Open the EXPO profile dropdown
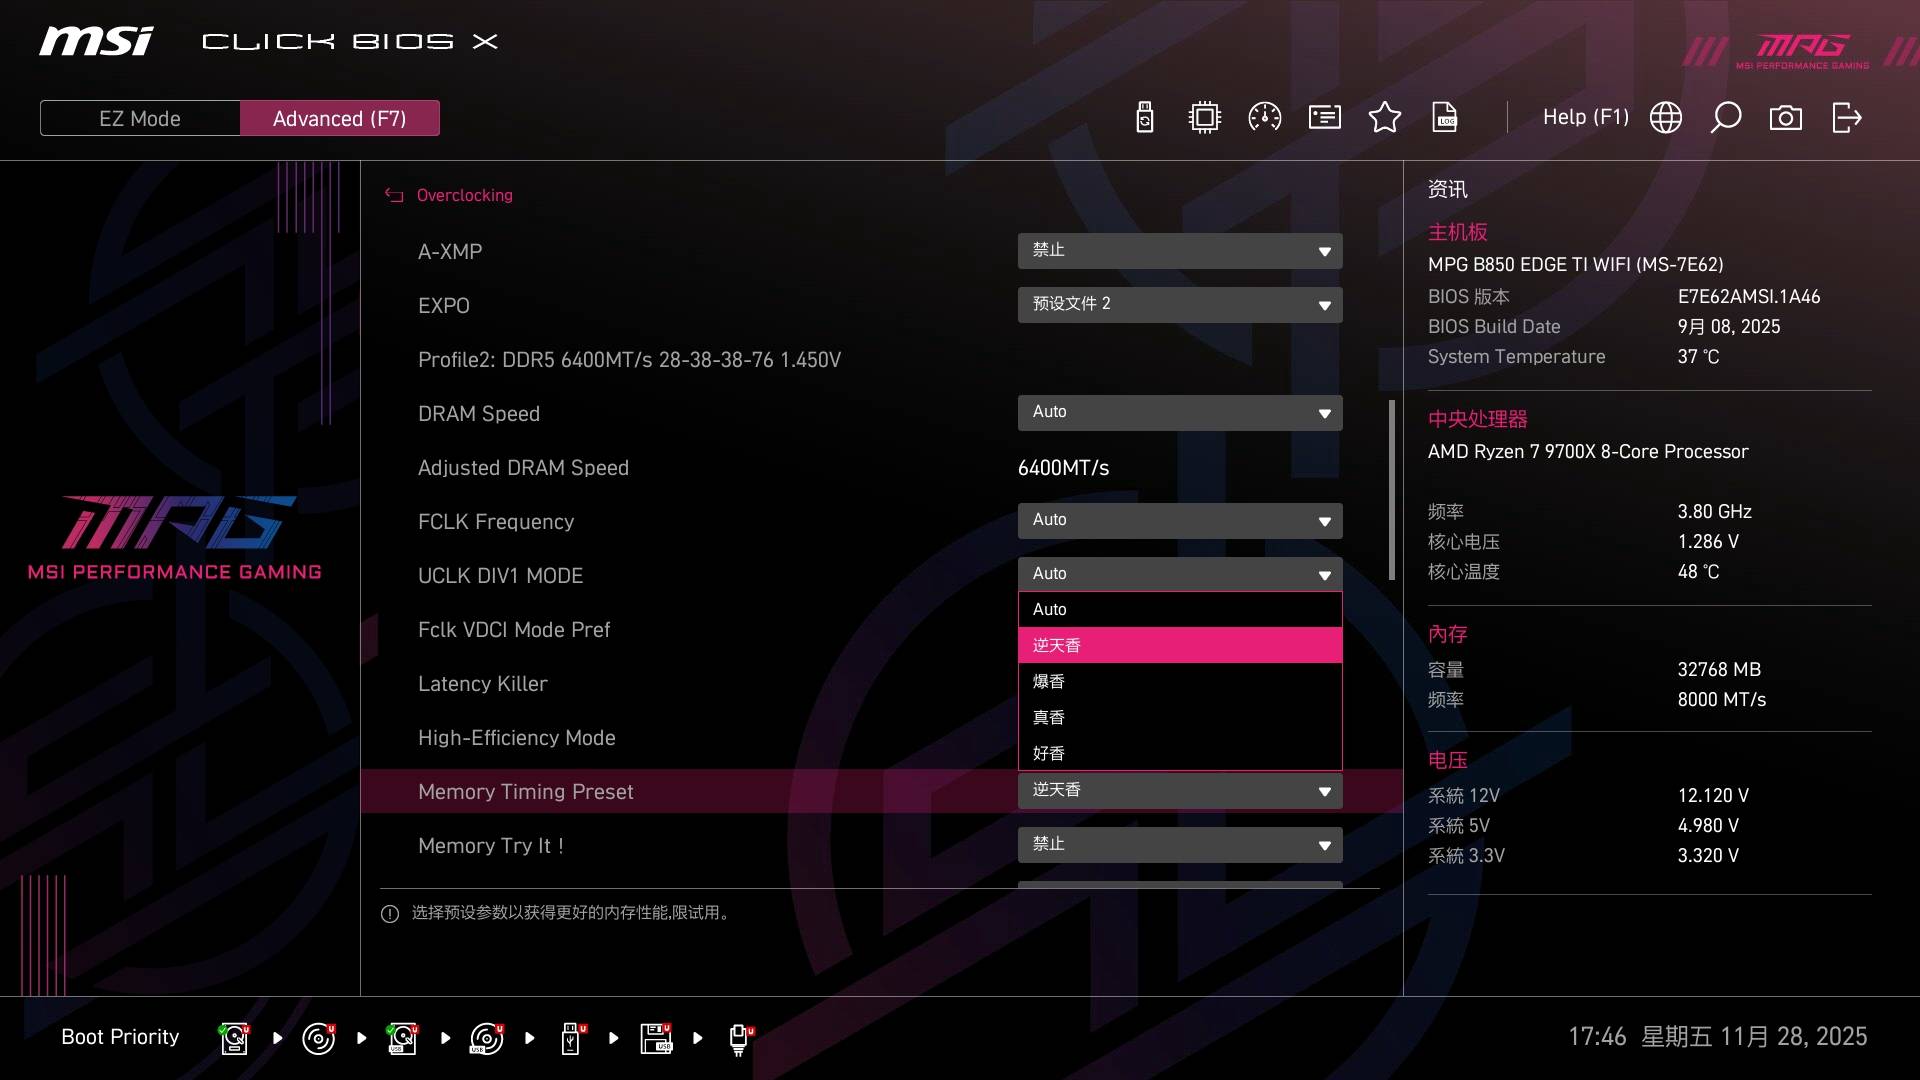The height and width of the screenshot is (1080, 1920). (x=1180, y=305)
